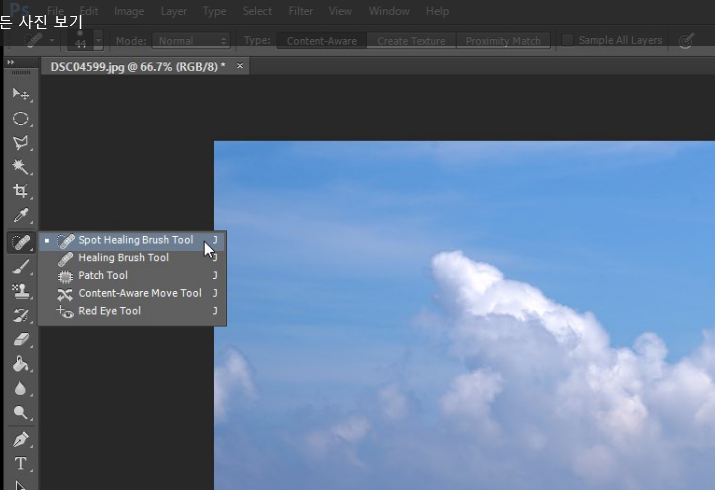Click the Spot Healing Brush toolbar icon
Image resolution: width=715 pixels, height=490 pixels.
[x=21, y=242]
